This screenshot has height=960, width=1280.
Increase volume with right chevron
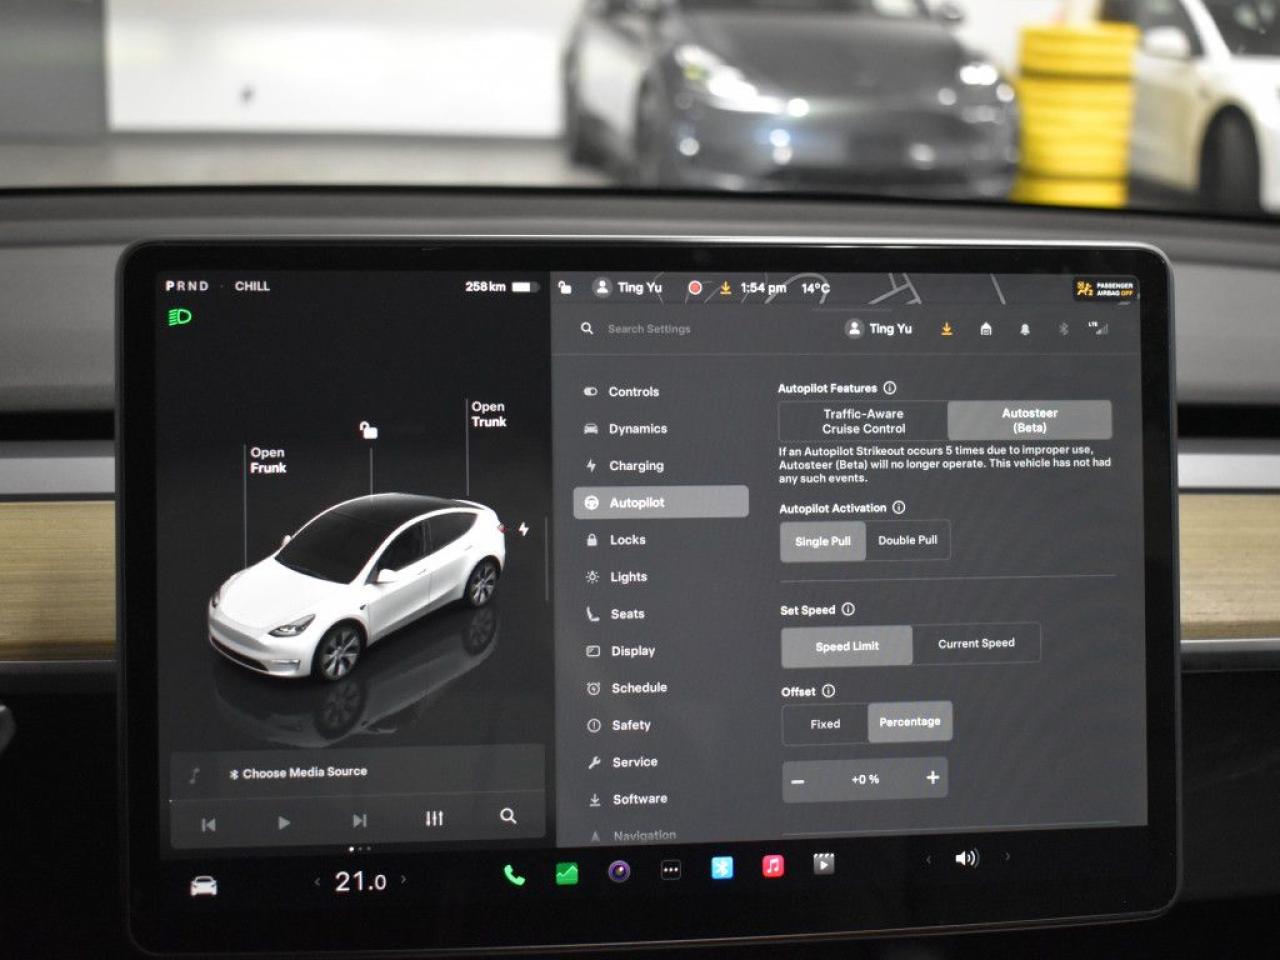tap(1007, 856)
